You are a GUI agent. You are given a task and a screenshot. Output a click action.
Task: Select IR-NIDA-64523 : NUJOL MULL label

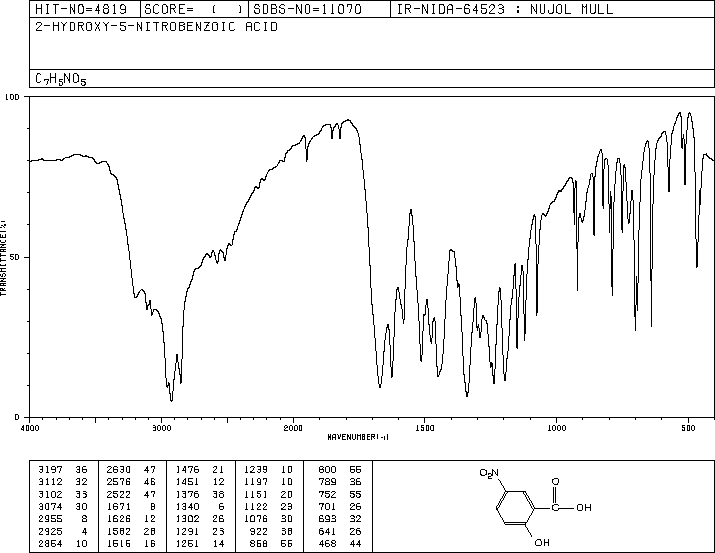(505, 9)
